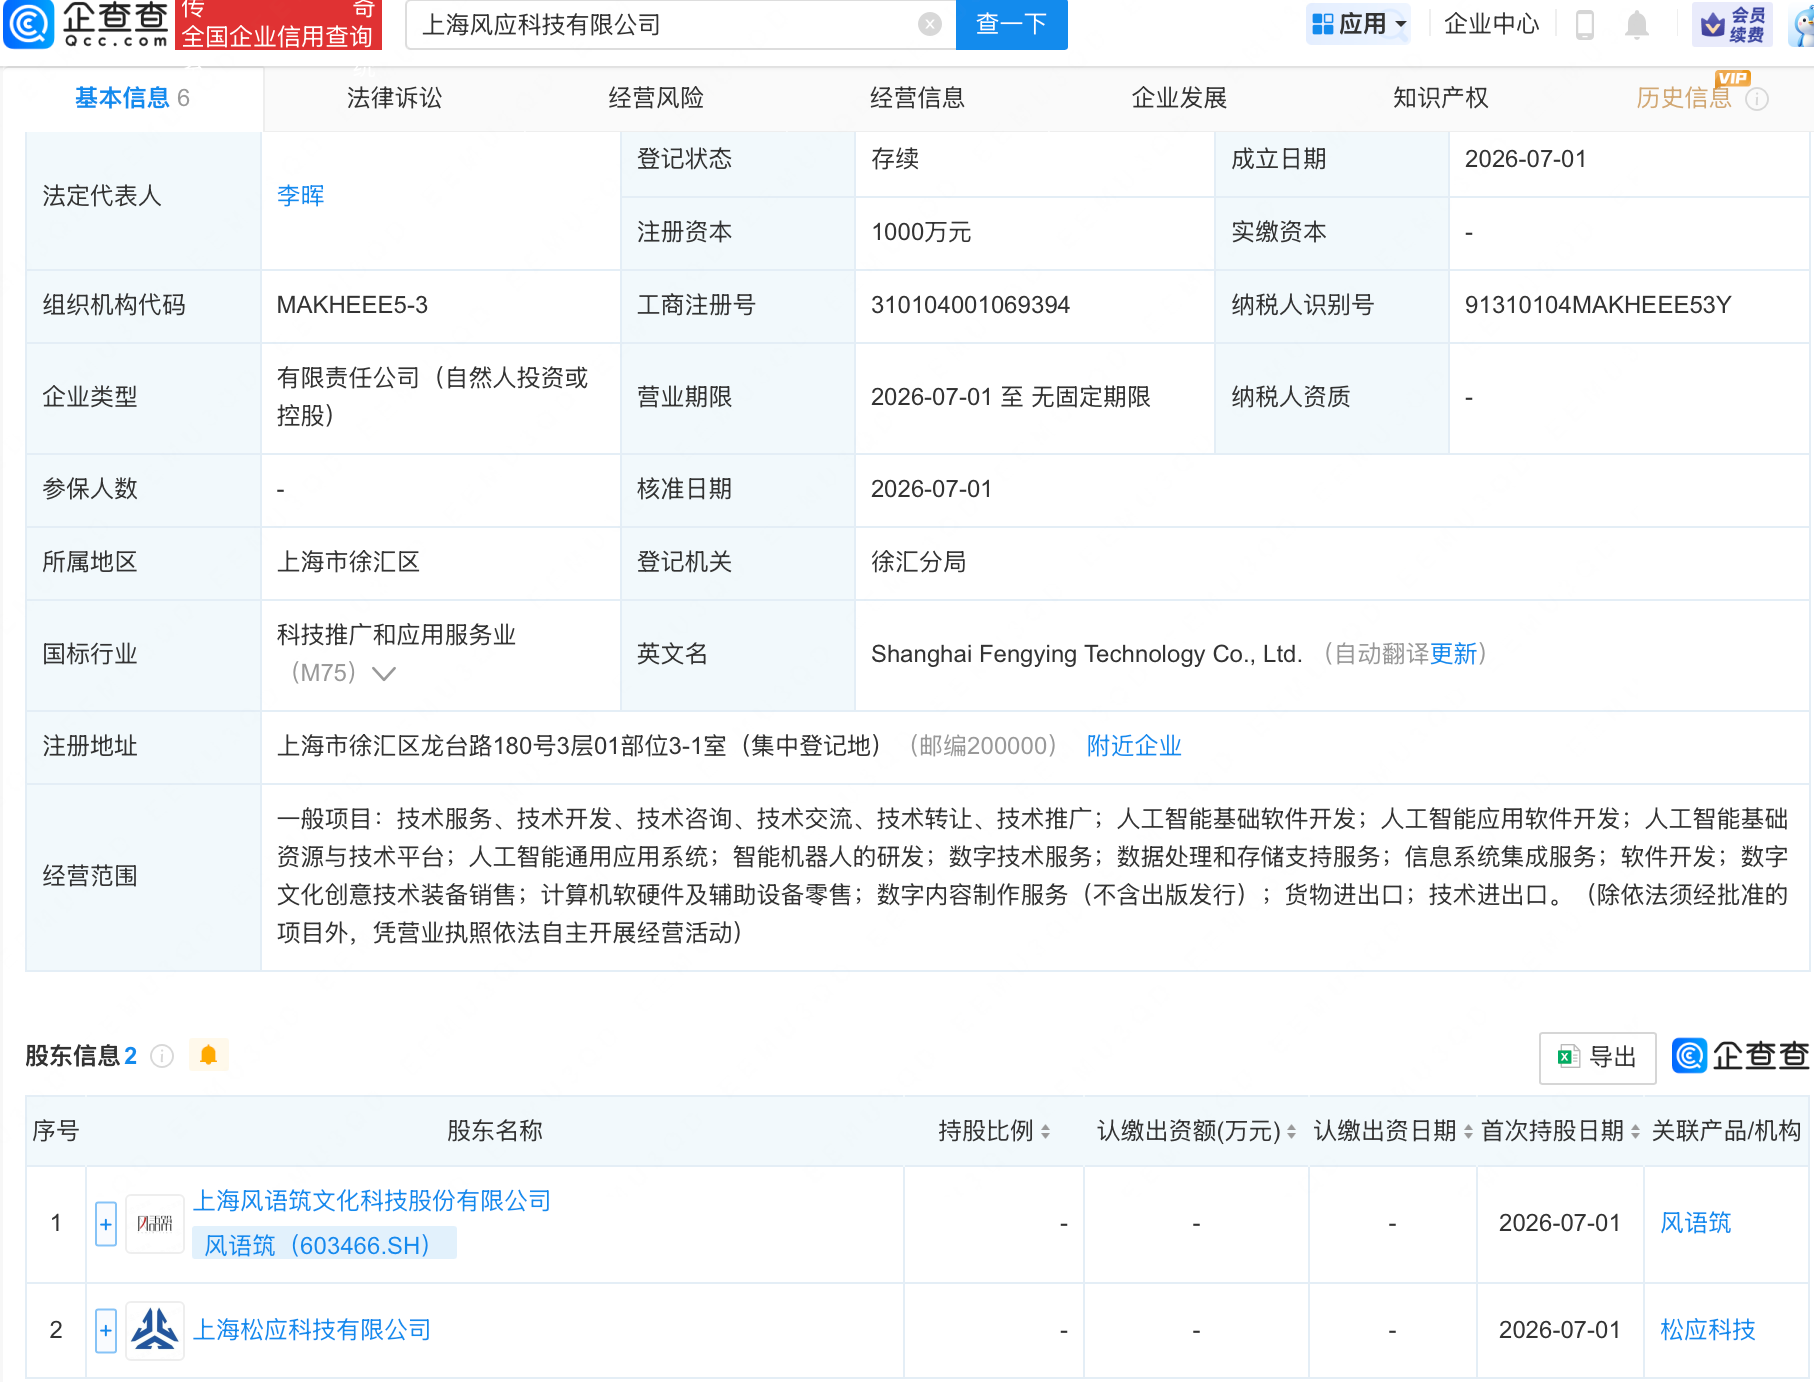This screenshot has width=1814, height=1382.
Task: Open the notifications bell in the header
Action: 1637,24
